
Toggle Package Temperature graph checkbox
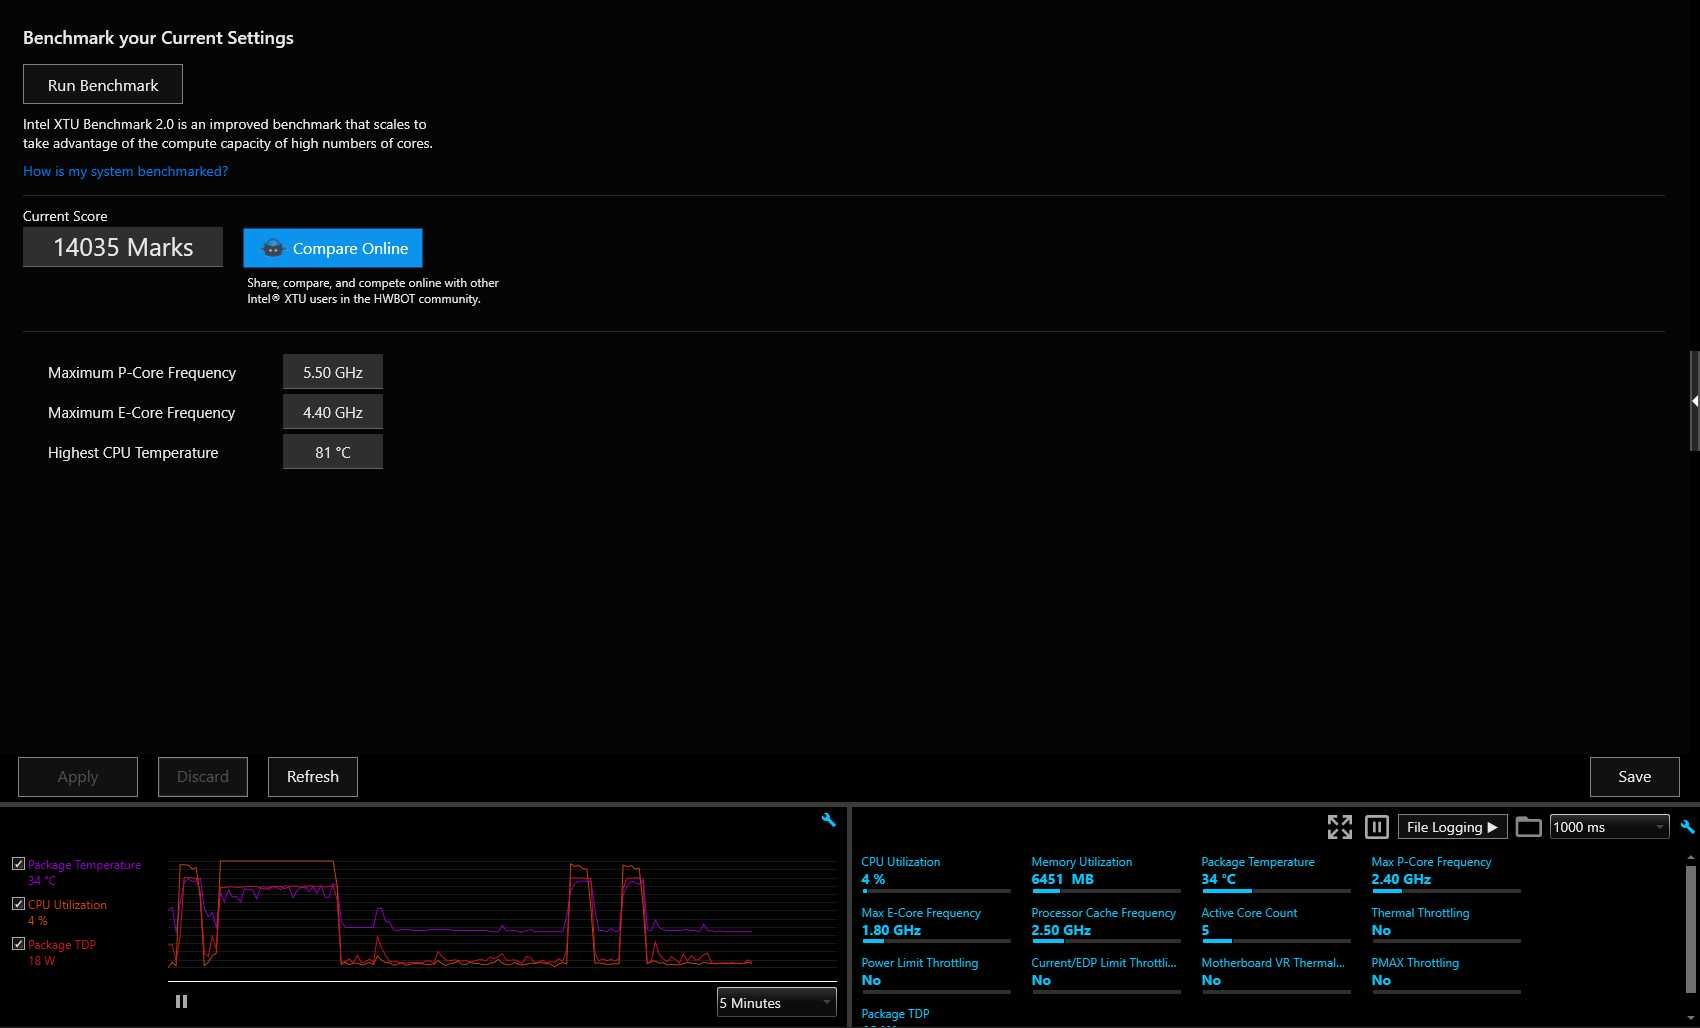[x=18, y=864]
